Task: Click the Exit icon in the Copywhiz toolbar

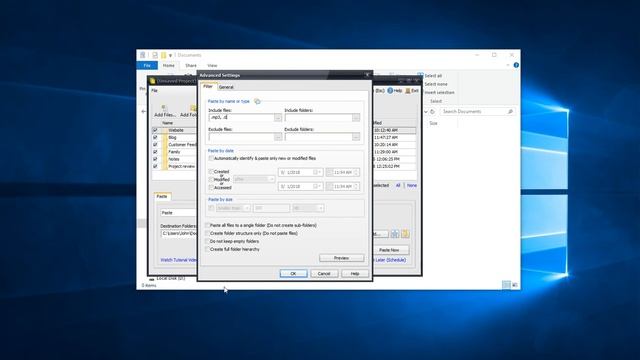Action: pos(408,91)
